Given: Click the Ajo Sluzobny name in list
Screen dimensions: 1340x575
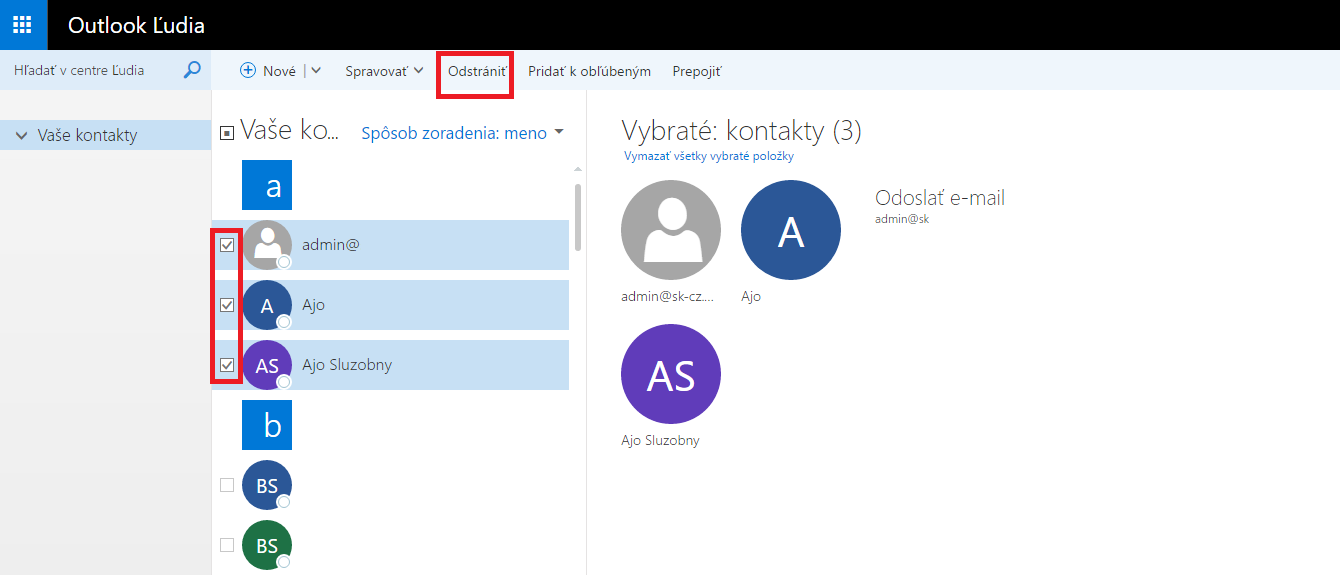Looking at the screenshot, I should 347,365.
